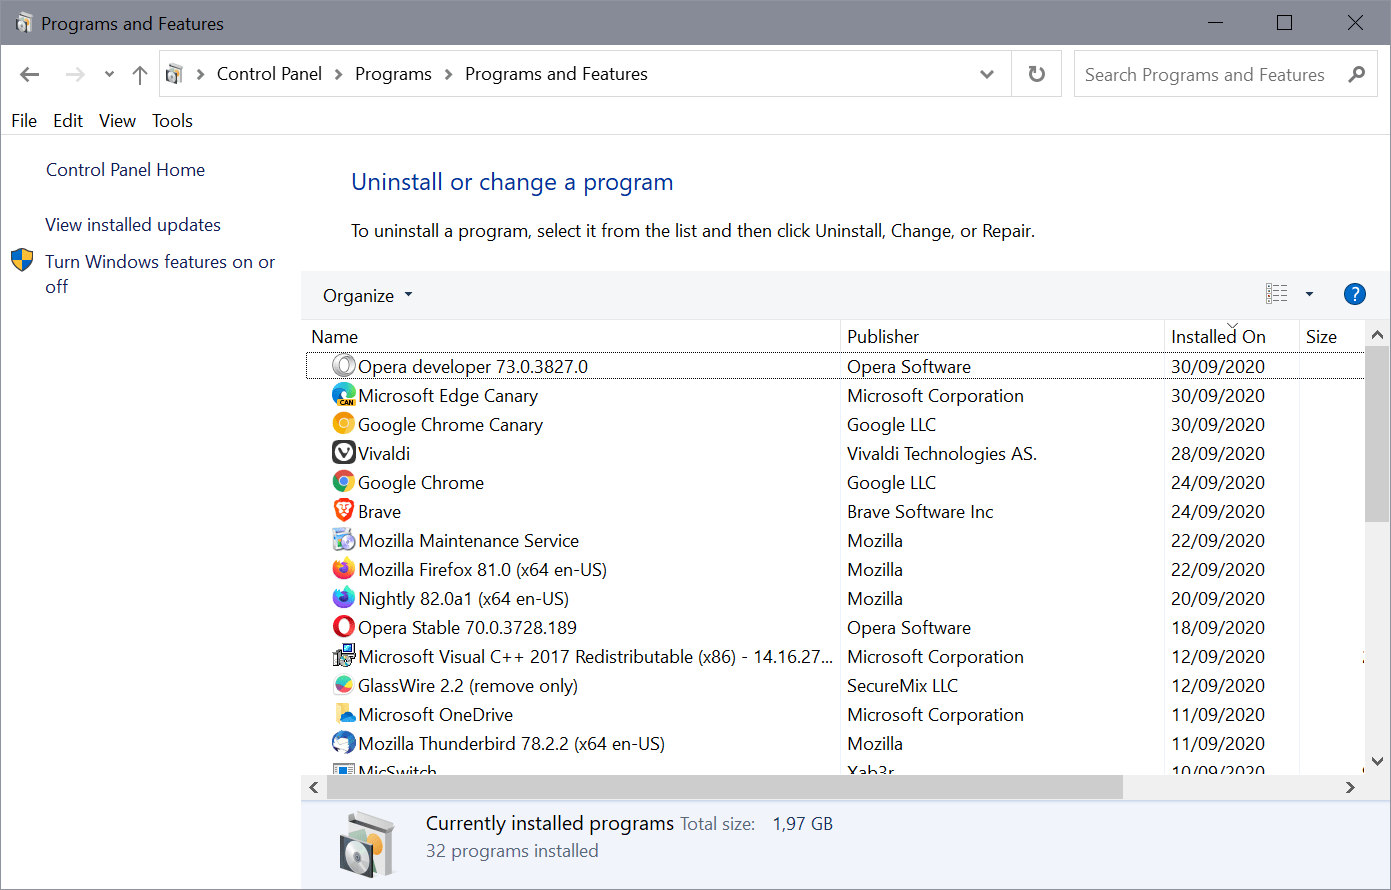Select the GlassWire 2.2 icon
The height and width of the screenshot is (890, 1391).
345,685
